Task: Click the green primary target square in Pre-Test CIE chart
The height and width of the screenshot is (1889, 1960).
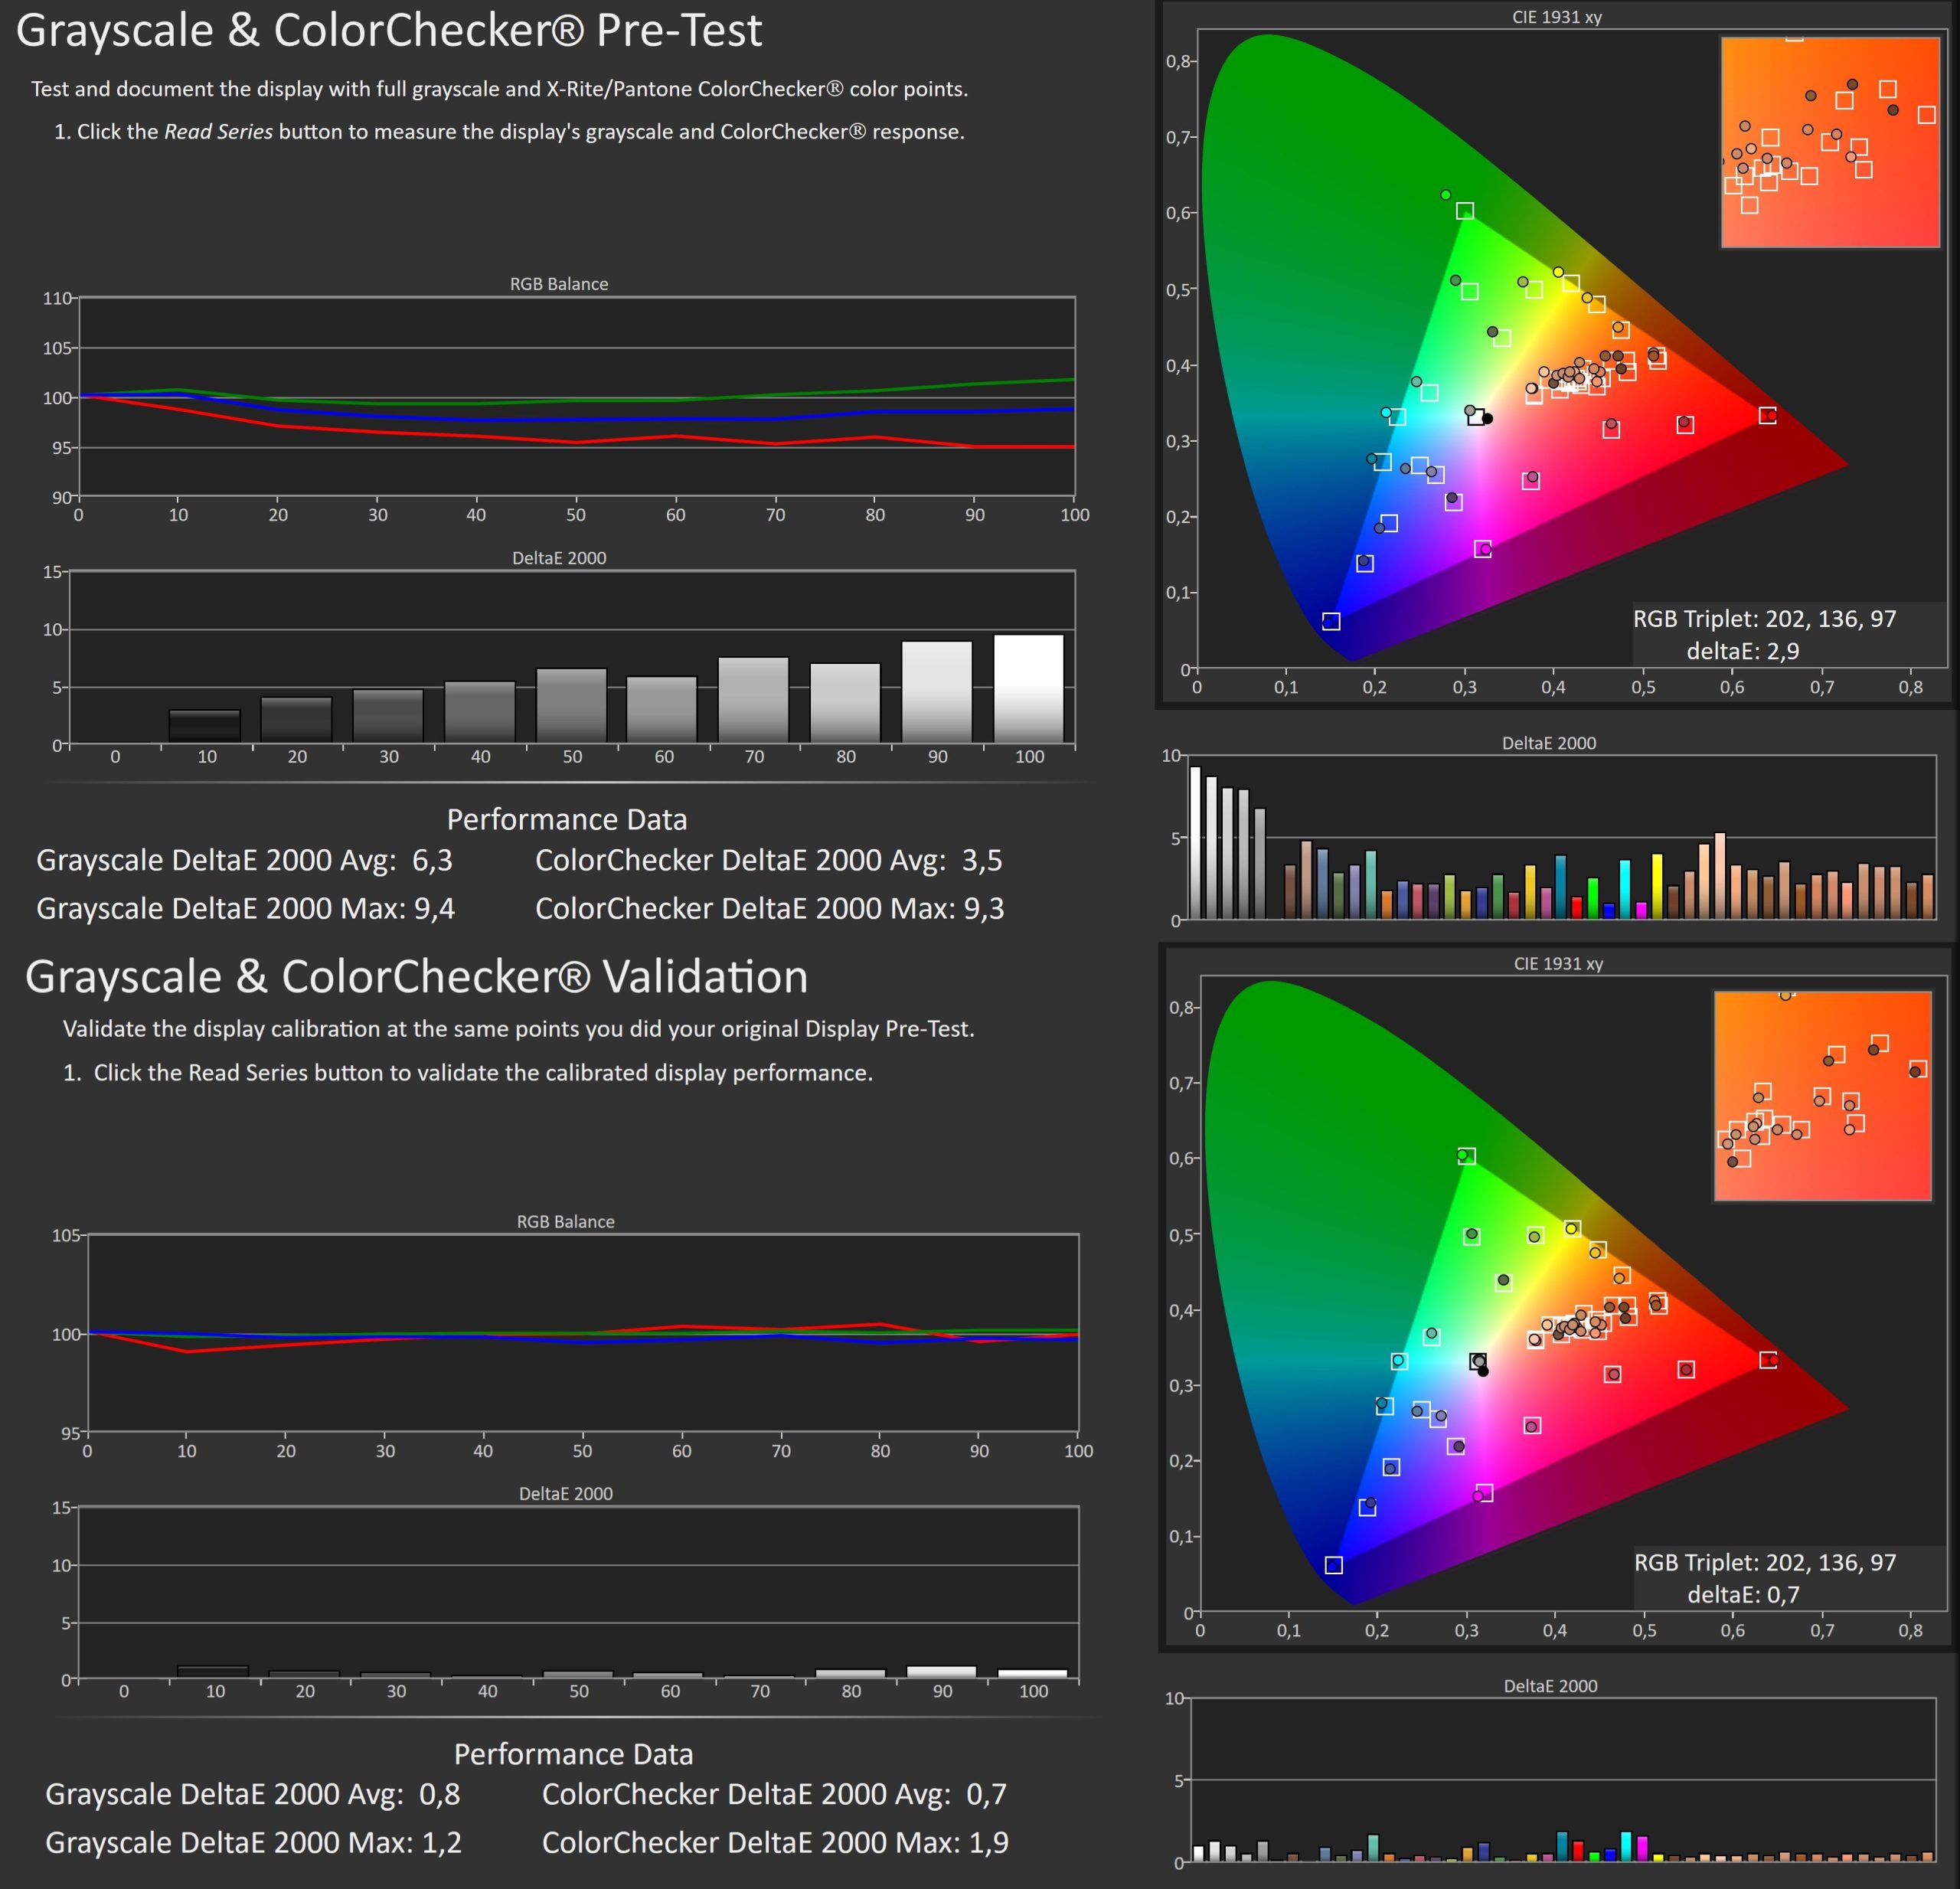Action: coord(1465,211)
